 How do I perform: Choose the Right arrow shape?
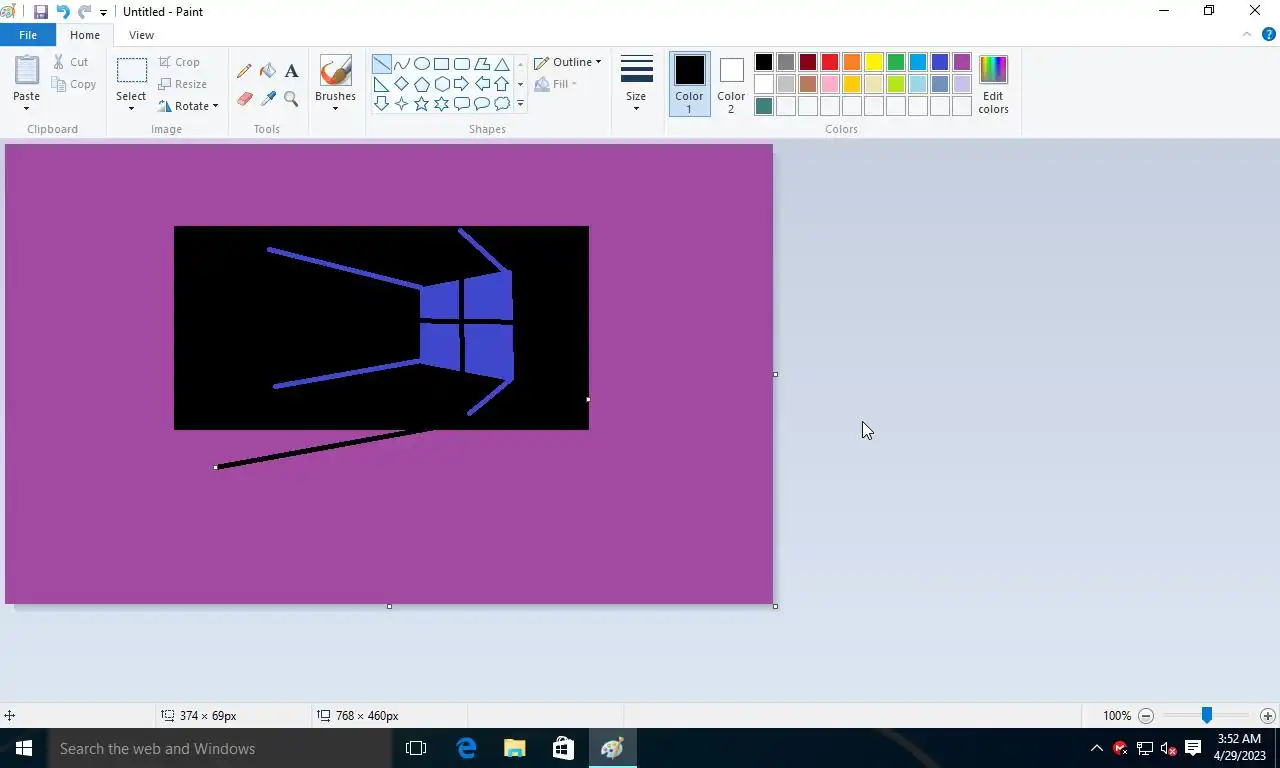point(462,84)
